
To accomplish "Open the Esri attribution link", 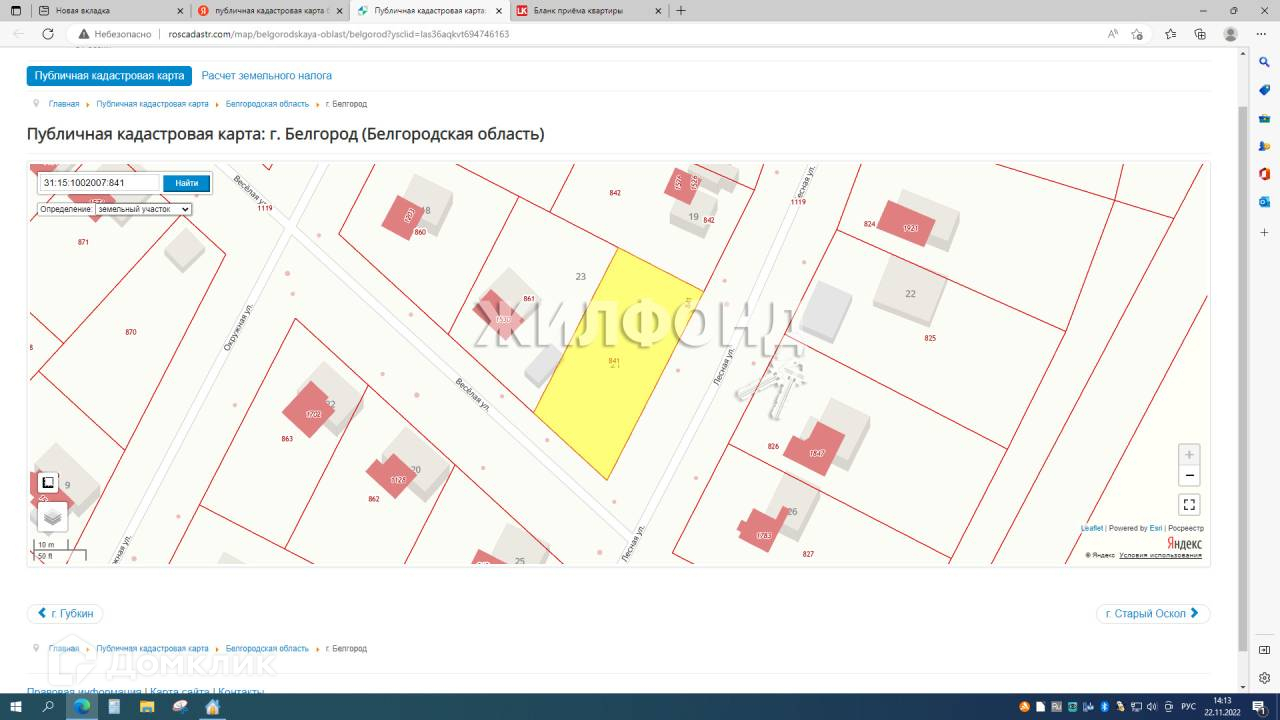I will pyautogui.click(x=1155, y=528).
